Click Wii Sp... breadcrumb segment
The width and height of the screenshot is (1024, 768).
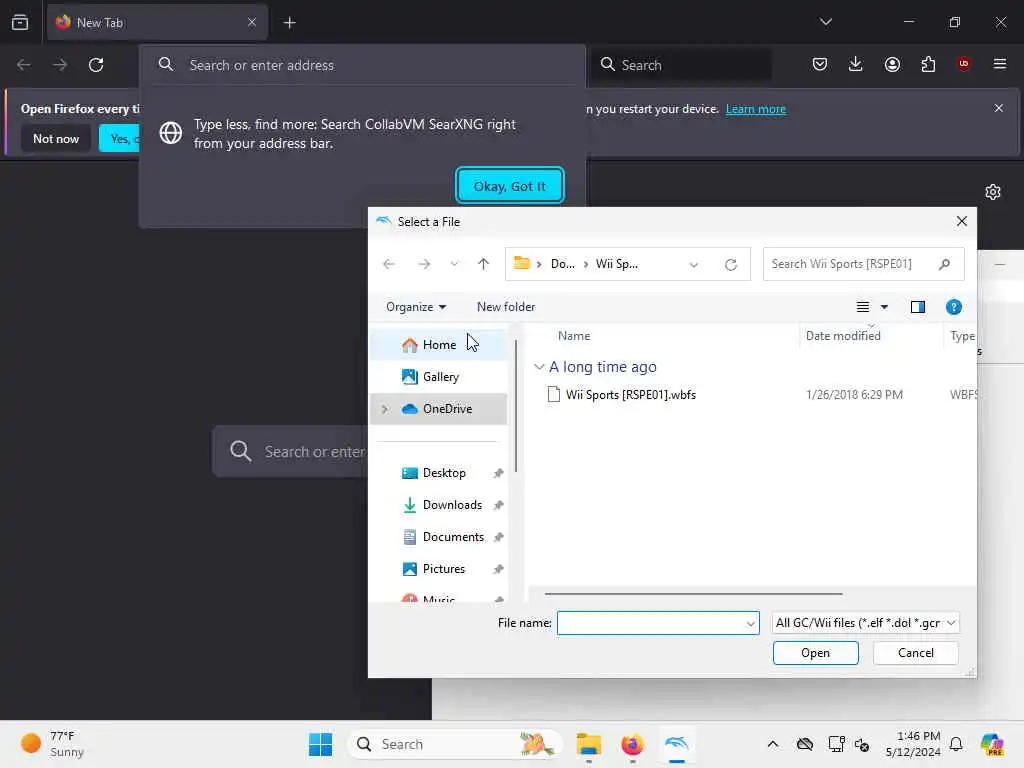616,264
